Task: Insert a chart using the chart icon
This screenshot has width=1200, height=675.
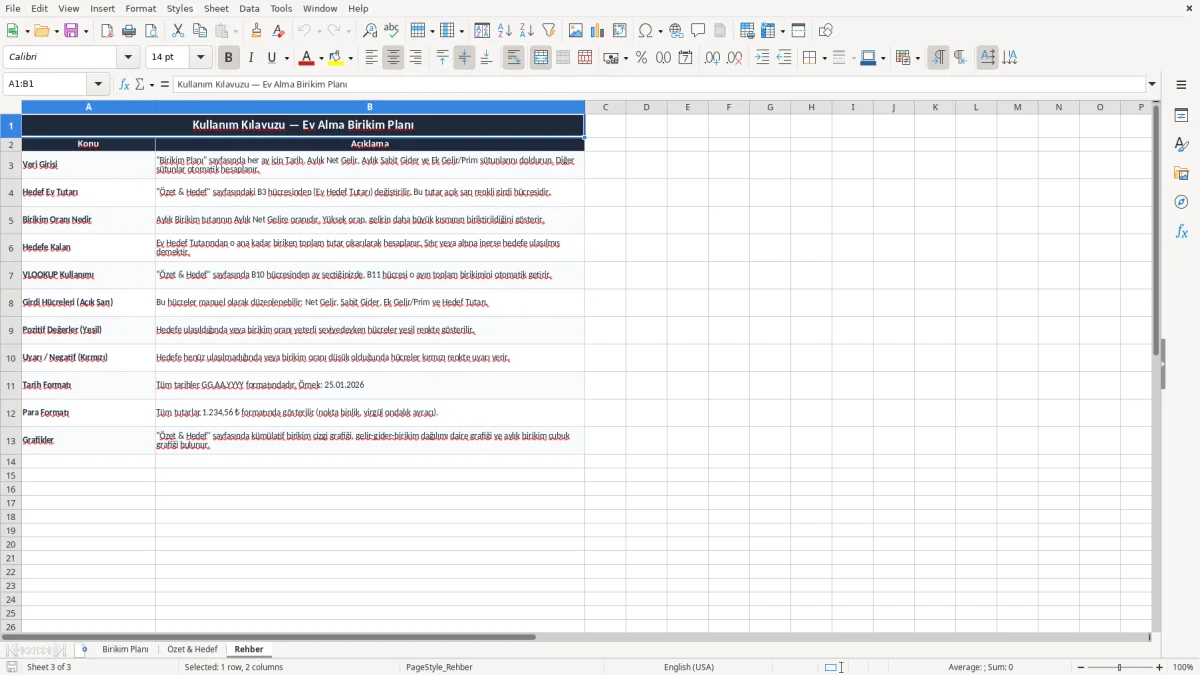Action: tap(598, 31)
